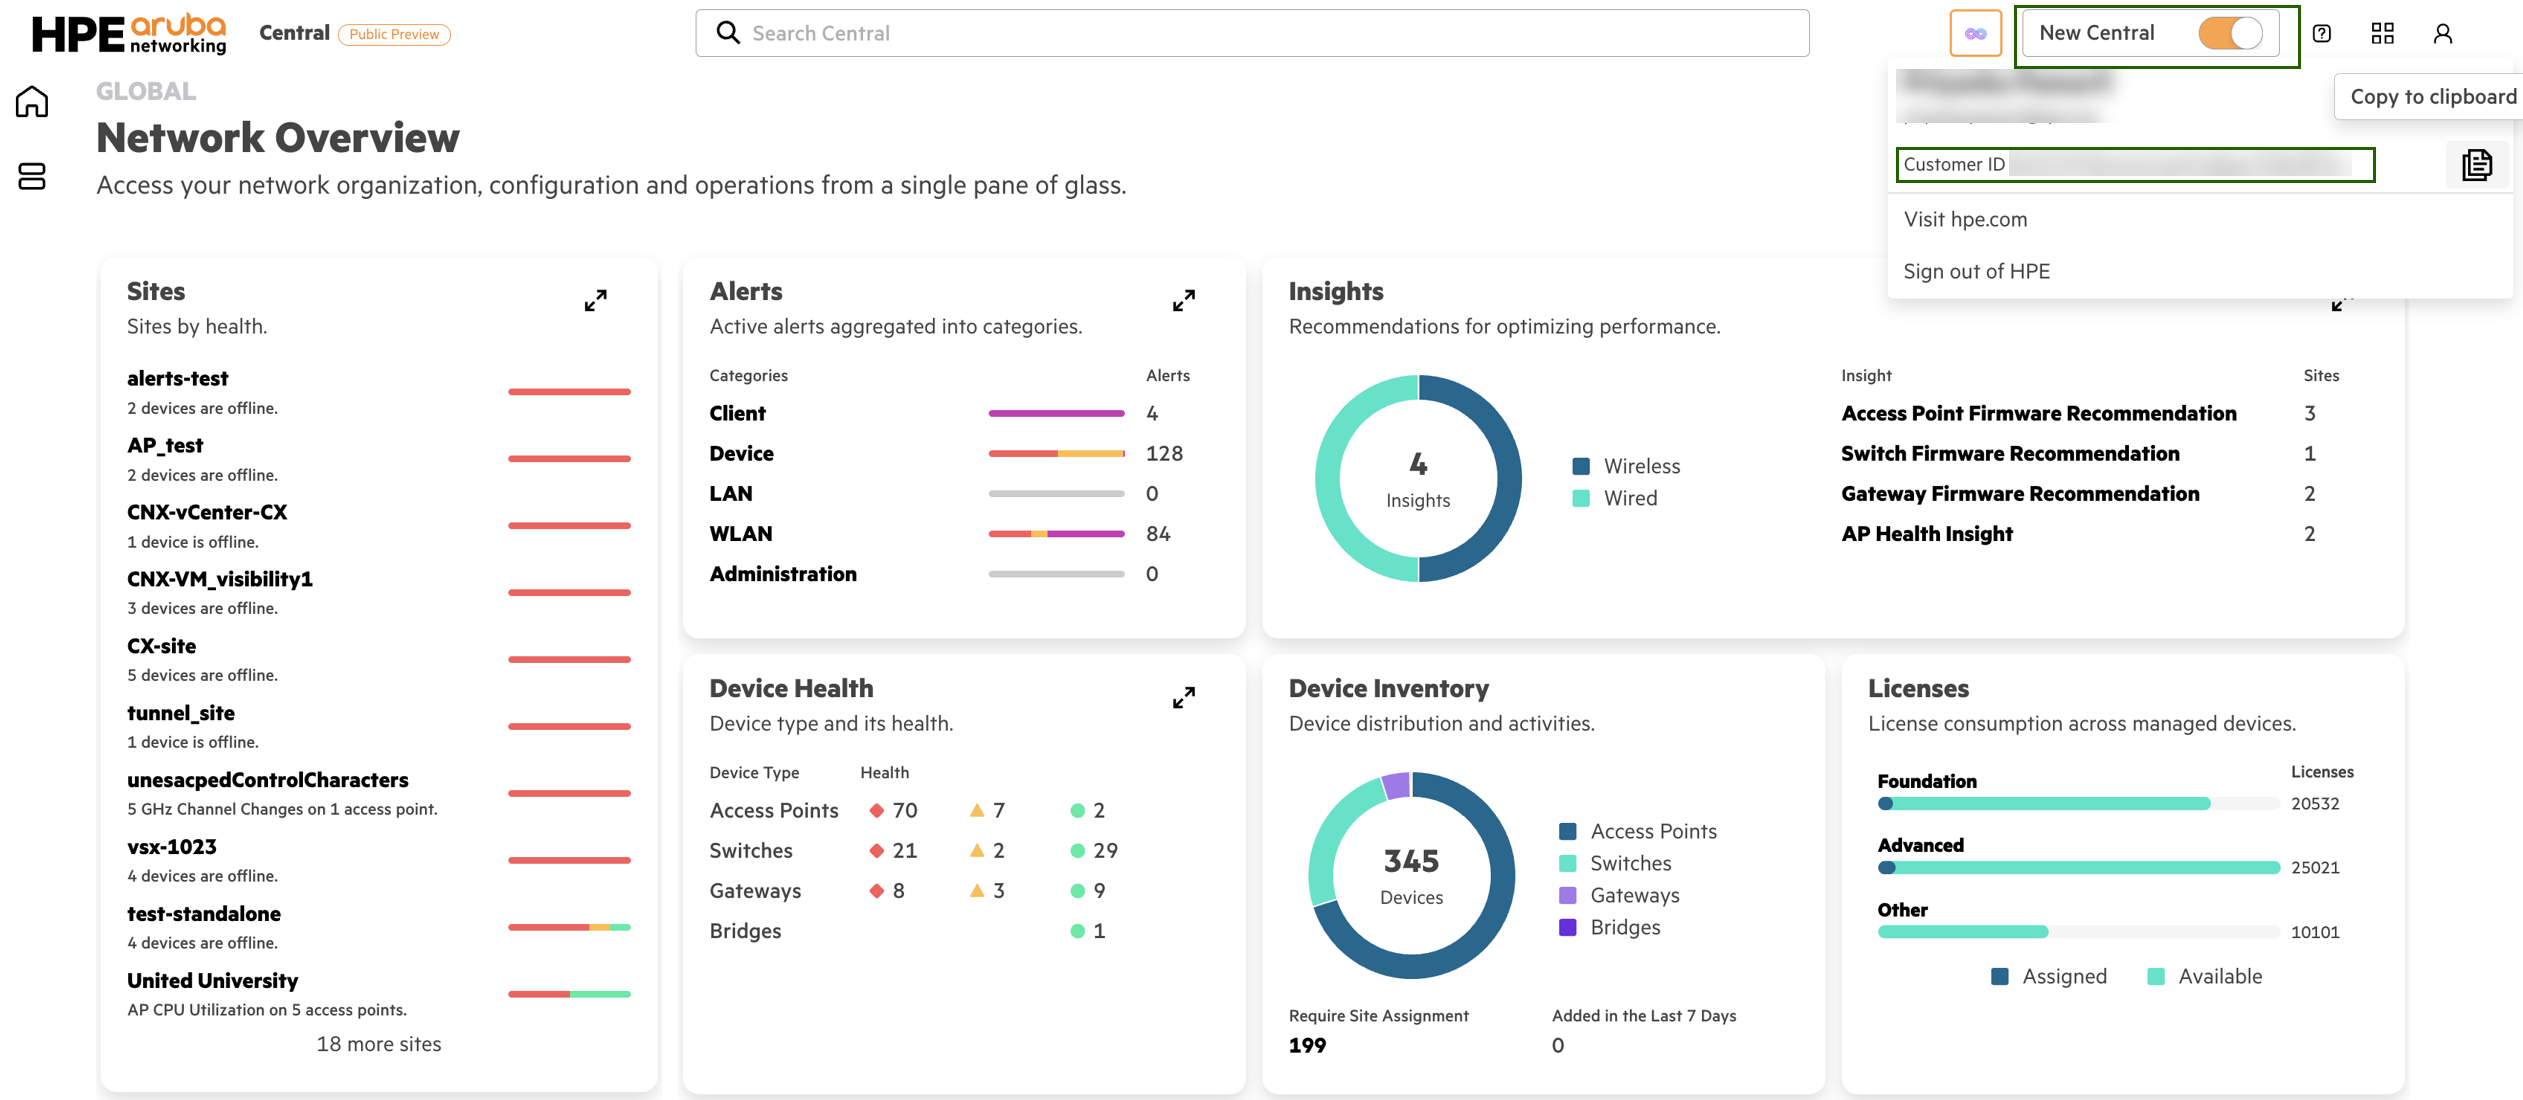
Task: Click the Advanced license bar
Action: 2078,867
